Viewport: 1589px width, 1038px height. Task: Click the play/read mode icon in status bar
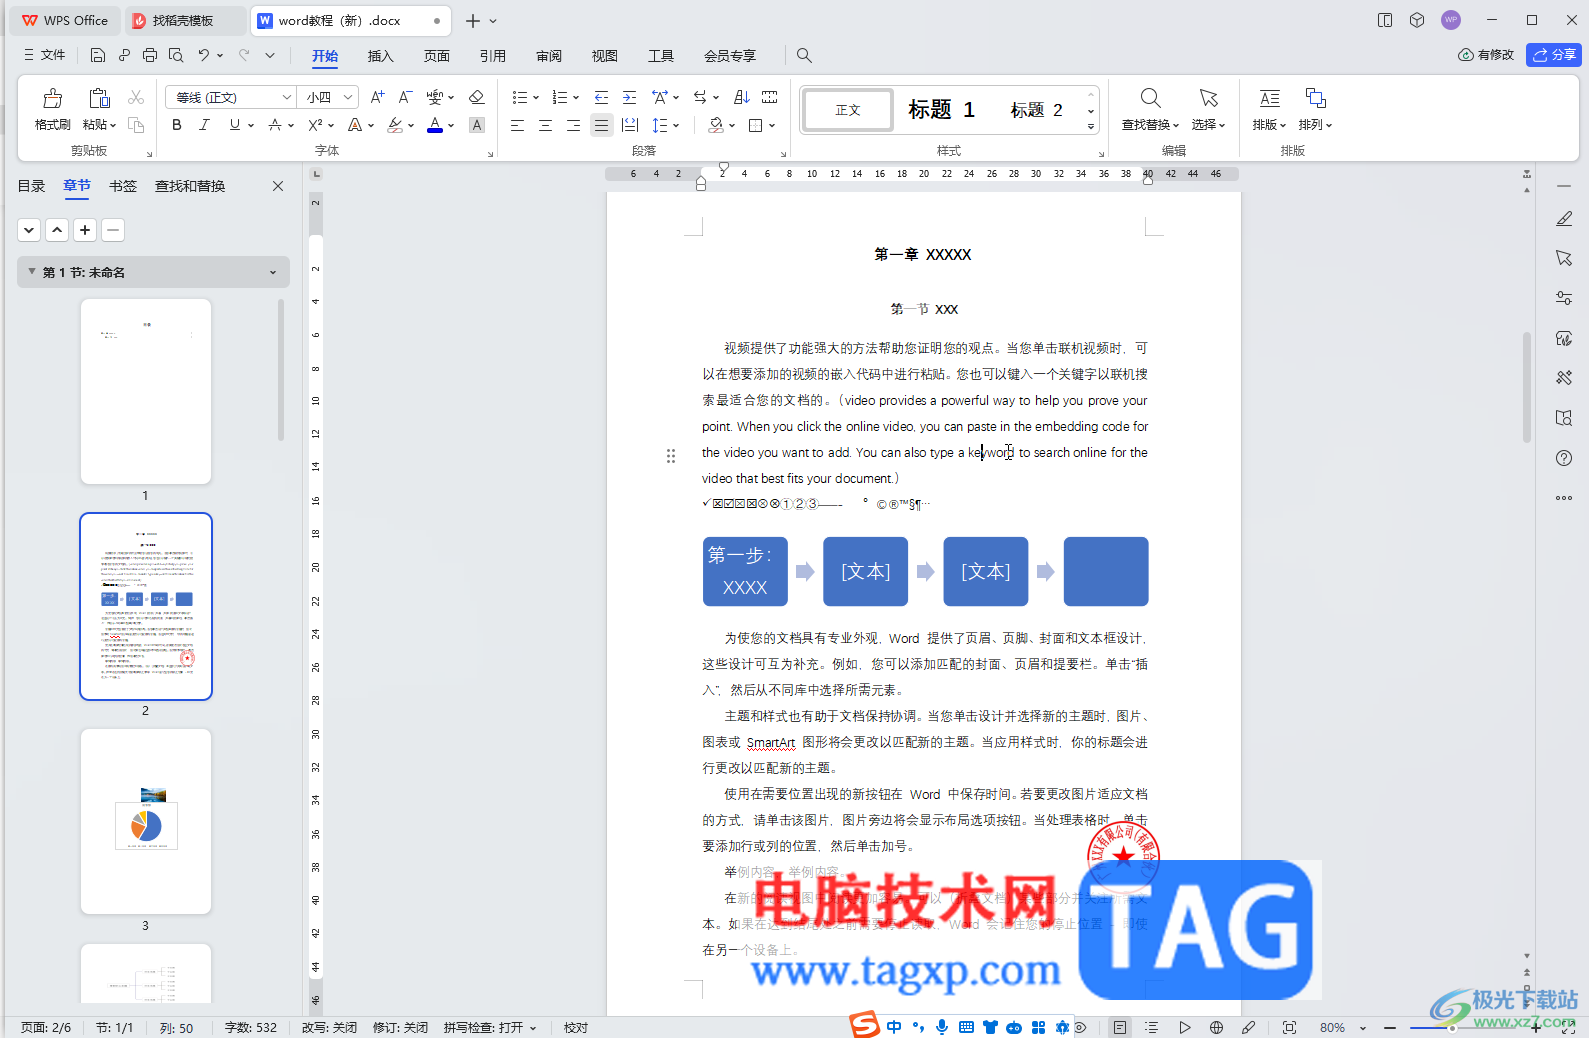point(1184,1027)
